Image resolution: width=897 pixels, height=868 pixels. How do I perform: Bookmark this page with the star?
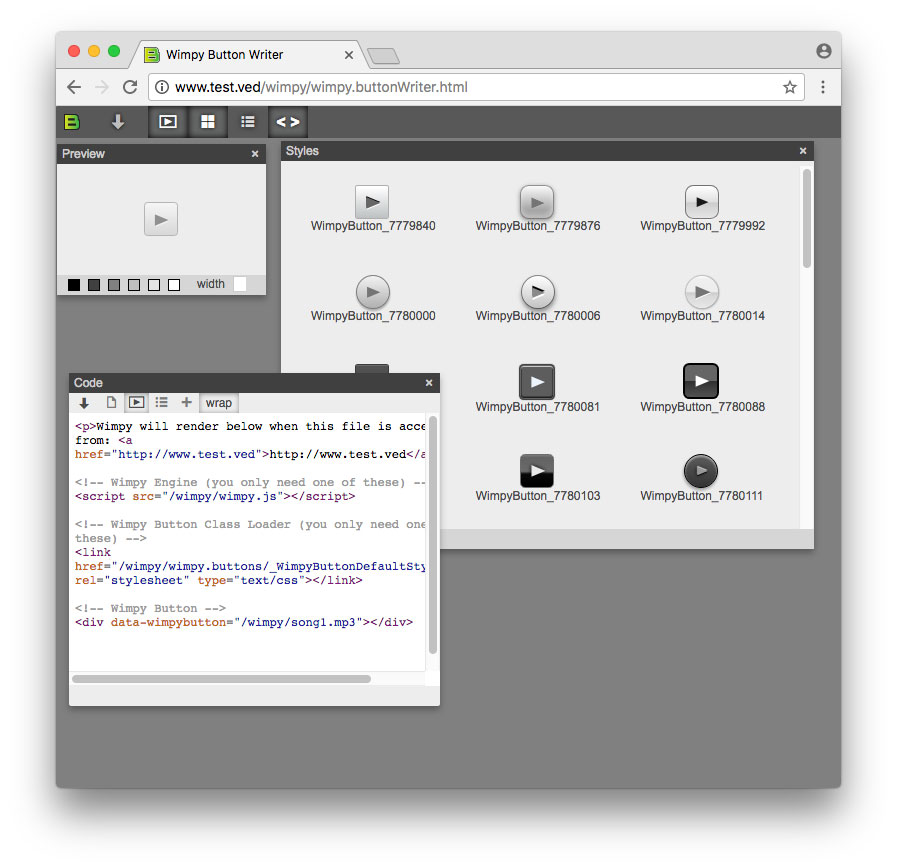point(789,87)
